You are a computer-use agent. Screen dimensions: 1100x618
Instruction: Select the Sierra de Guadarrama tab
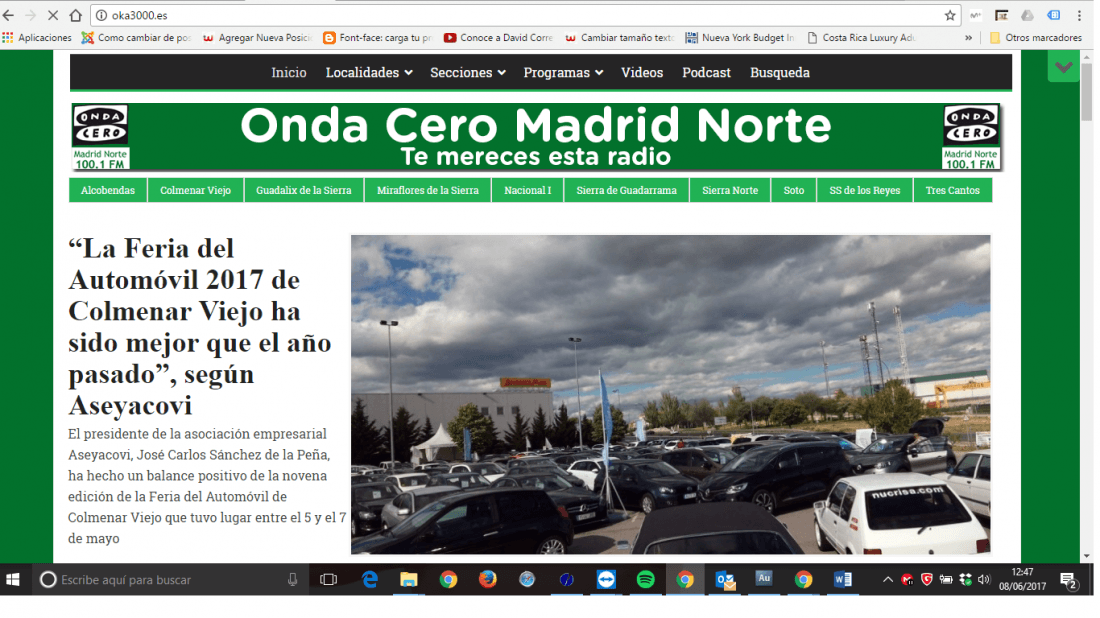pos(626,190)
